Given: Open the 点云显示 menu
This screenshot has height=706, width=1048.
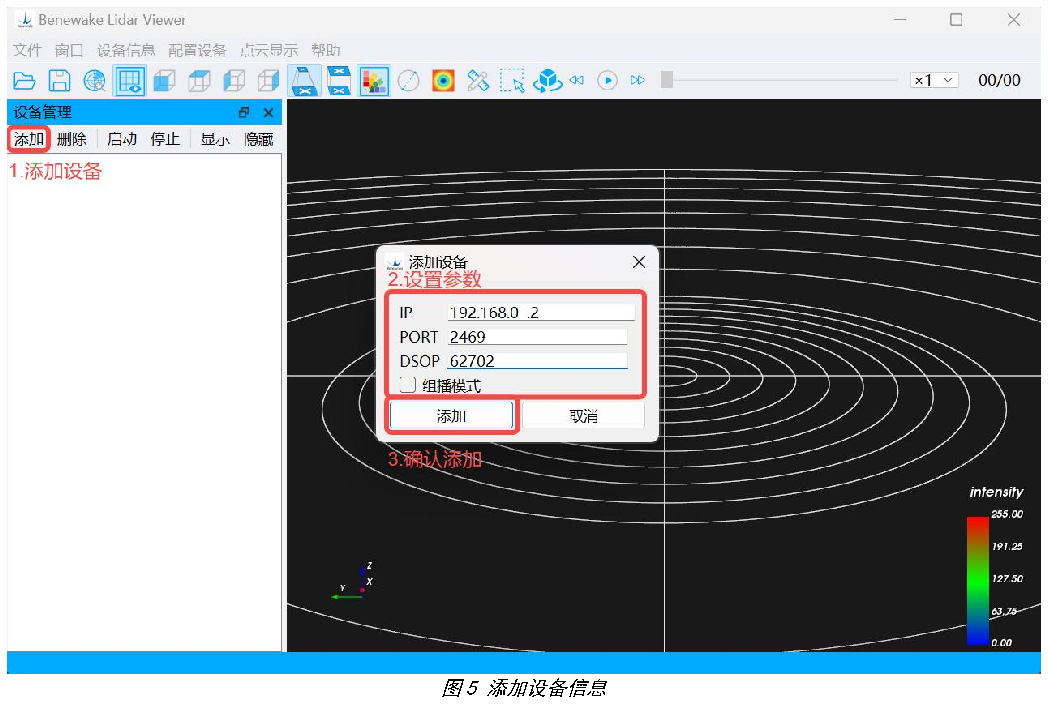Looking at the screenshot, I should (269, 50).
